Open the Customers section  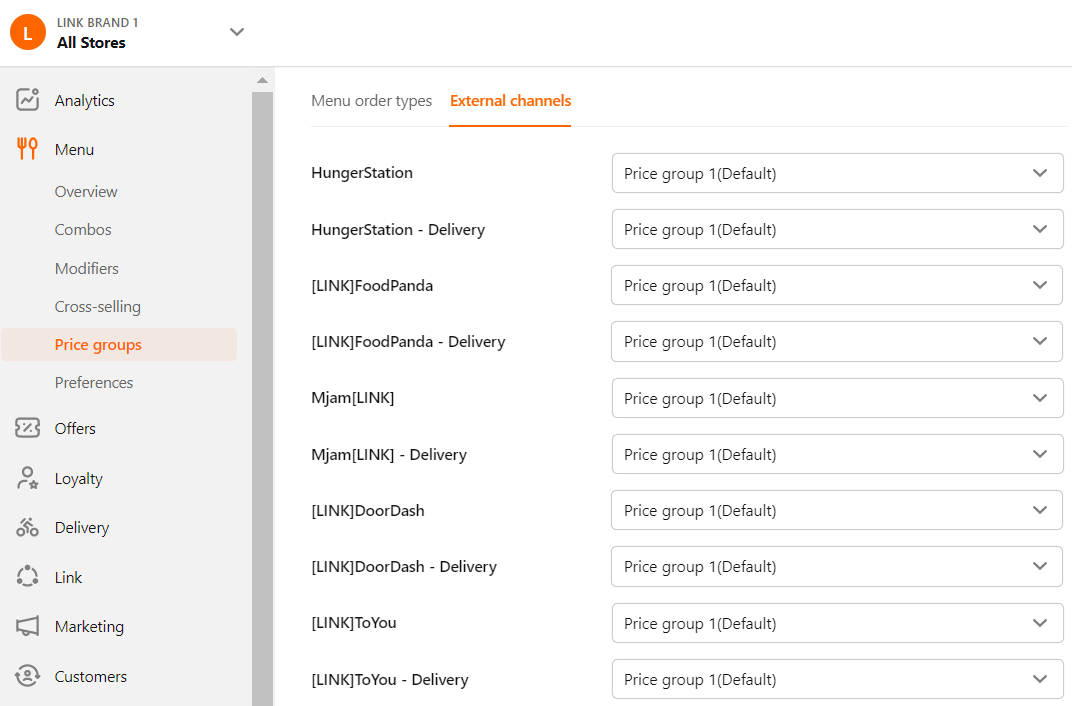(91, 677)
